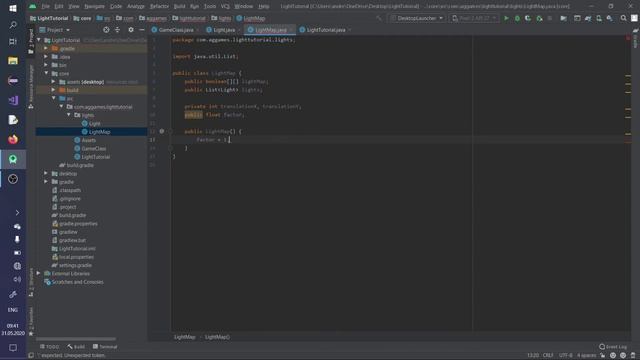Click the Profile run icon
Viewport: 640px width, 360px height.
pyautogui.click(x=539, y=18)
